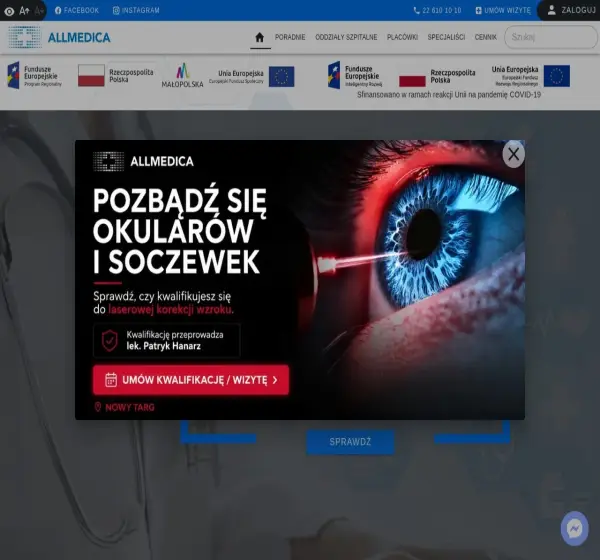The width and height of the screenshot is (600, 560).
Task: Click the Fundusze Europejskie Program Regionalny logo
Action: [x=34, y=75]
